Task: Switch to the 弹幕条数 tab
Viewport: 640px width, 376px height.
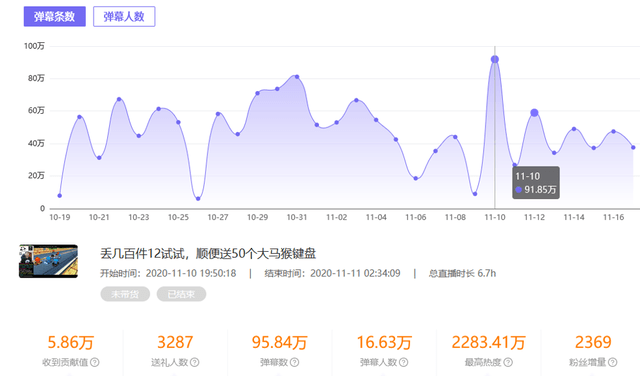Action: [x=55, y=17]
